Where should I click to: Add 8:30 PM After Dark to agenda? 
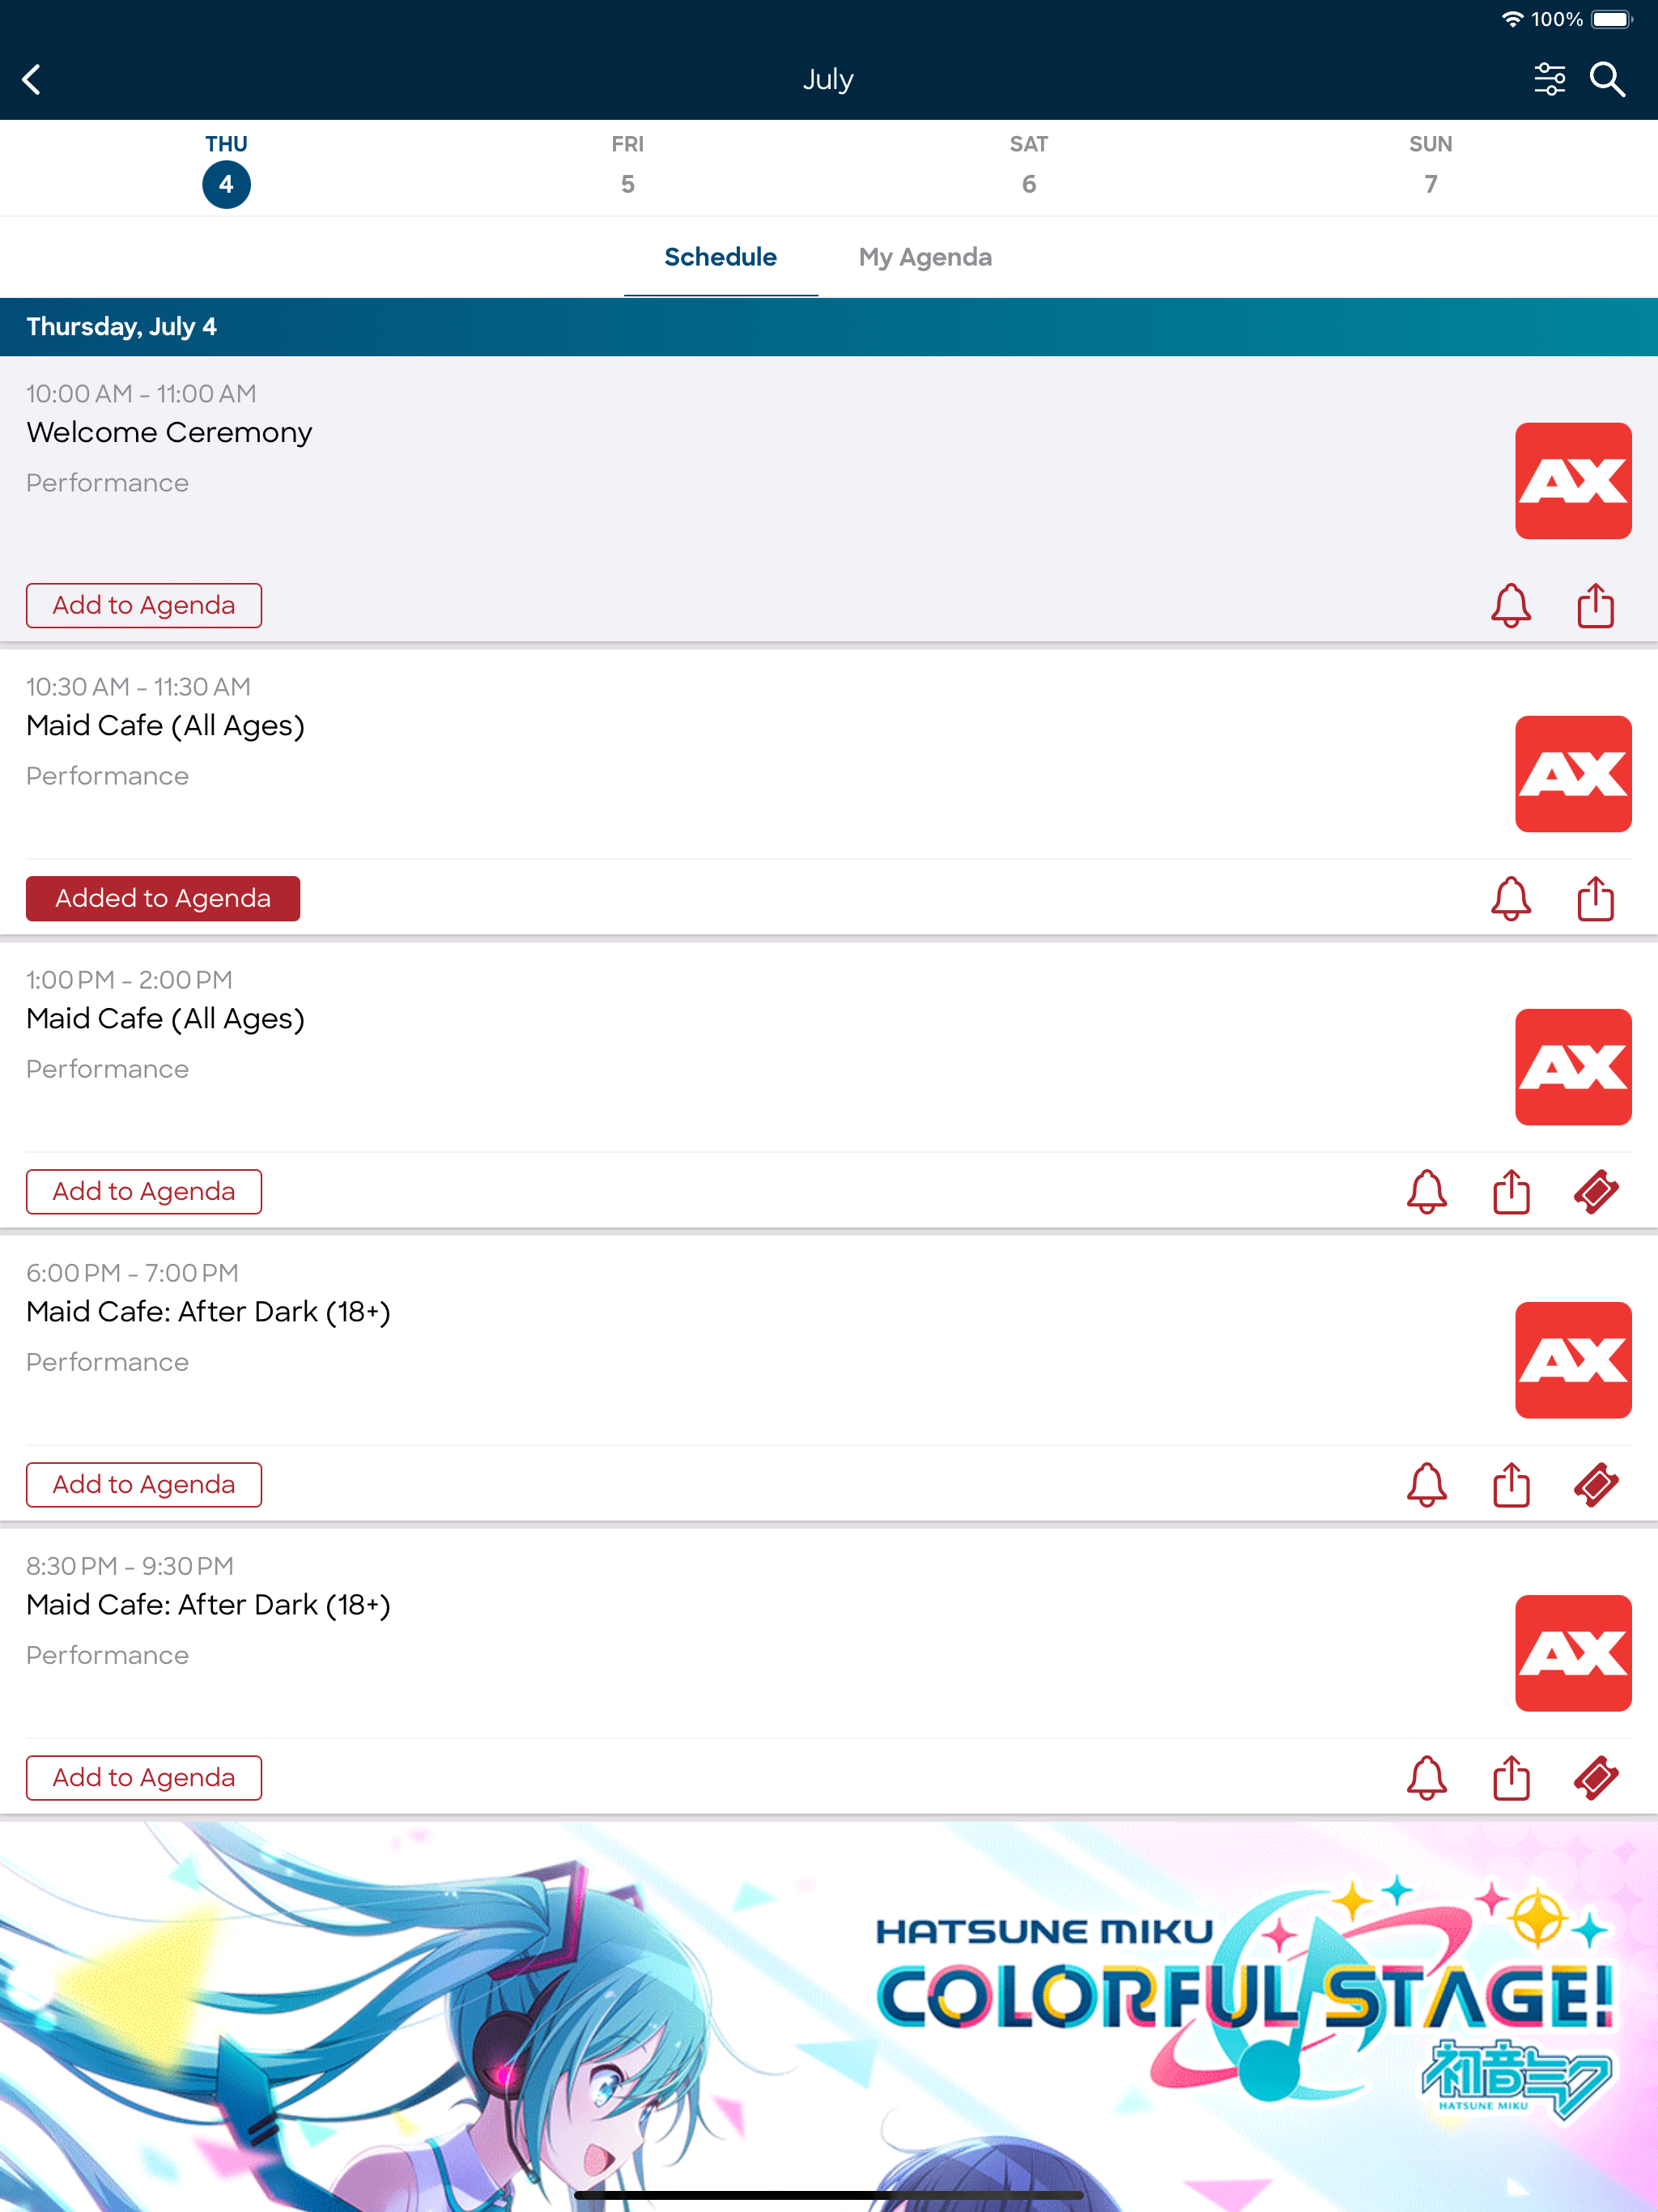pyautogui.click(x=144, y=1778)
